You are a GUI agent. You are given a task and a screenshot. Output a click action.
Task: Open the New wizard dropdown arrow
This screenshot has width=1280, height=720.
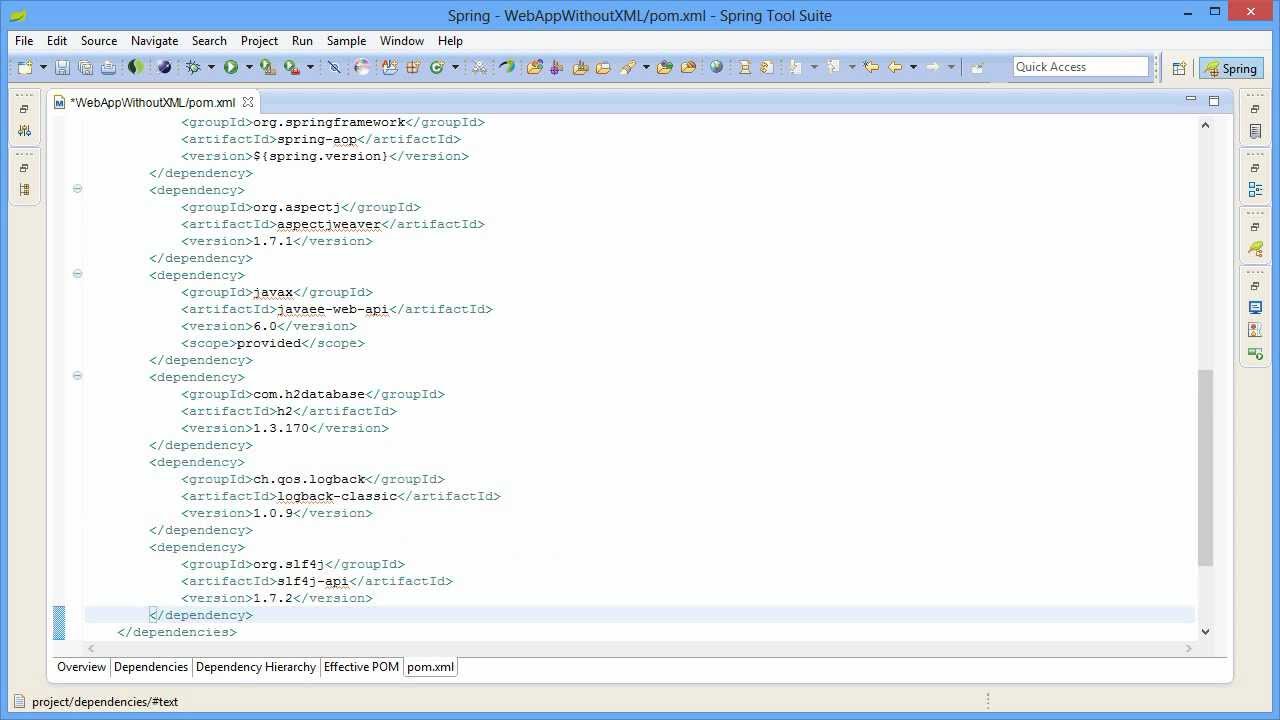43,67
